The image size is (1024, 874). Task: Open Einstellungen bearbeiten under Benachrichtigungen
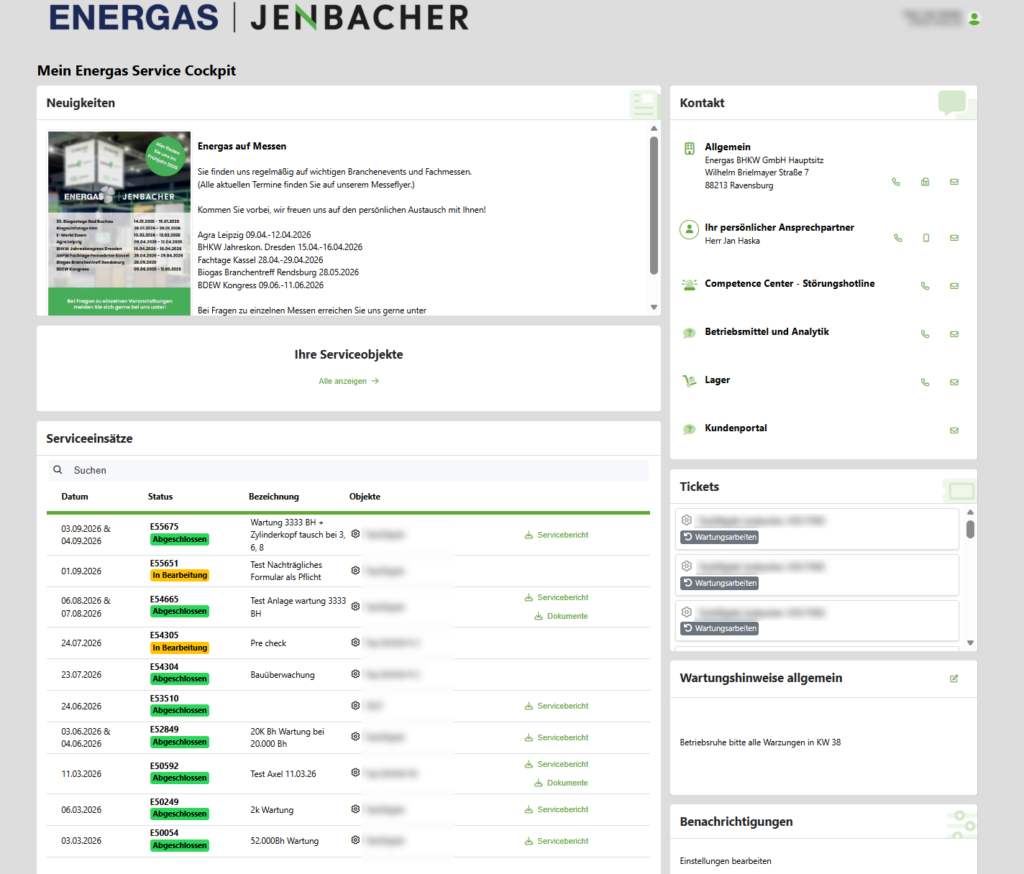click(725, 861)
